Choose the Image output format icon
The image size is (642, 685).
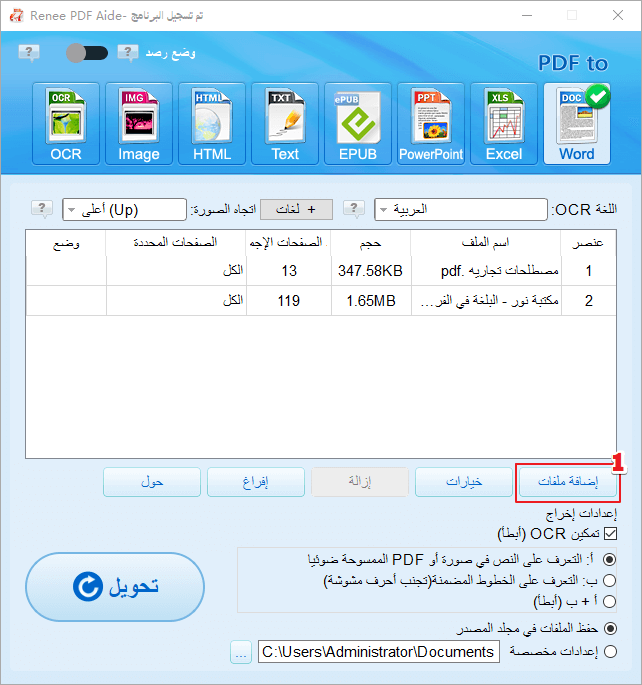(x=138, y=124)
